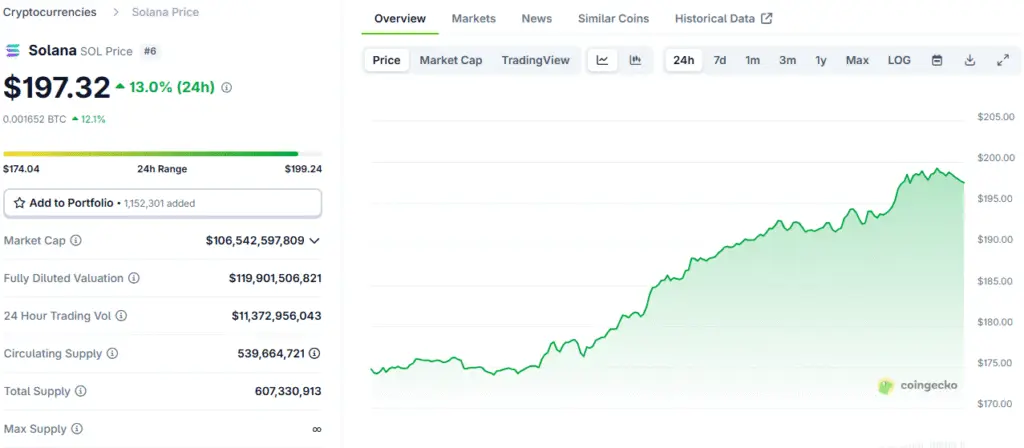Open the Similar Coins tab
The width and height of the screenshot is (1024, 448).
click(613, 18)
